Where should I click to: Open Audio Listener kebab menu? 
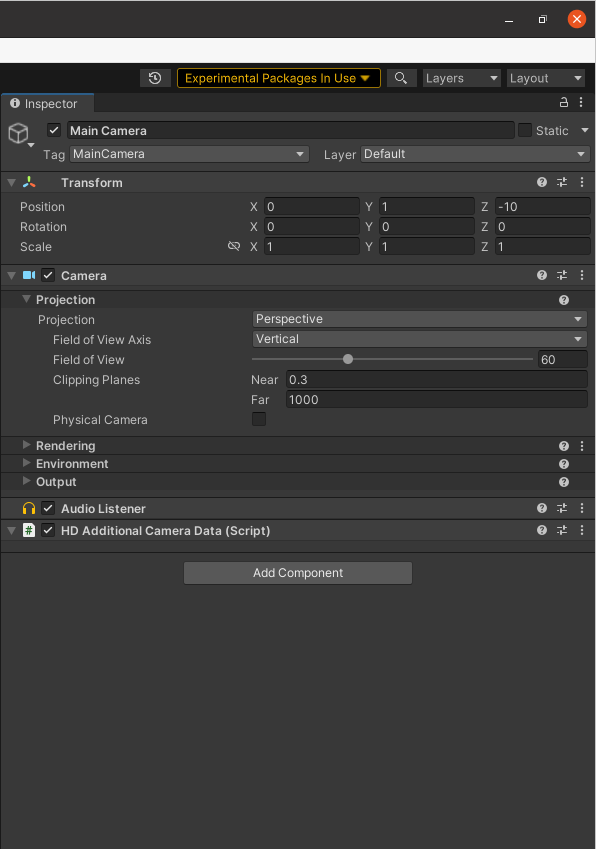582,508
